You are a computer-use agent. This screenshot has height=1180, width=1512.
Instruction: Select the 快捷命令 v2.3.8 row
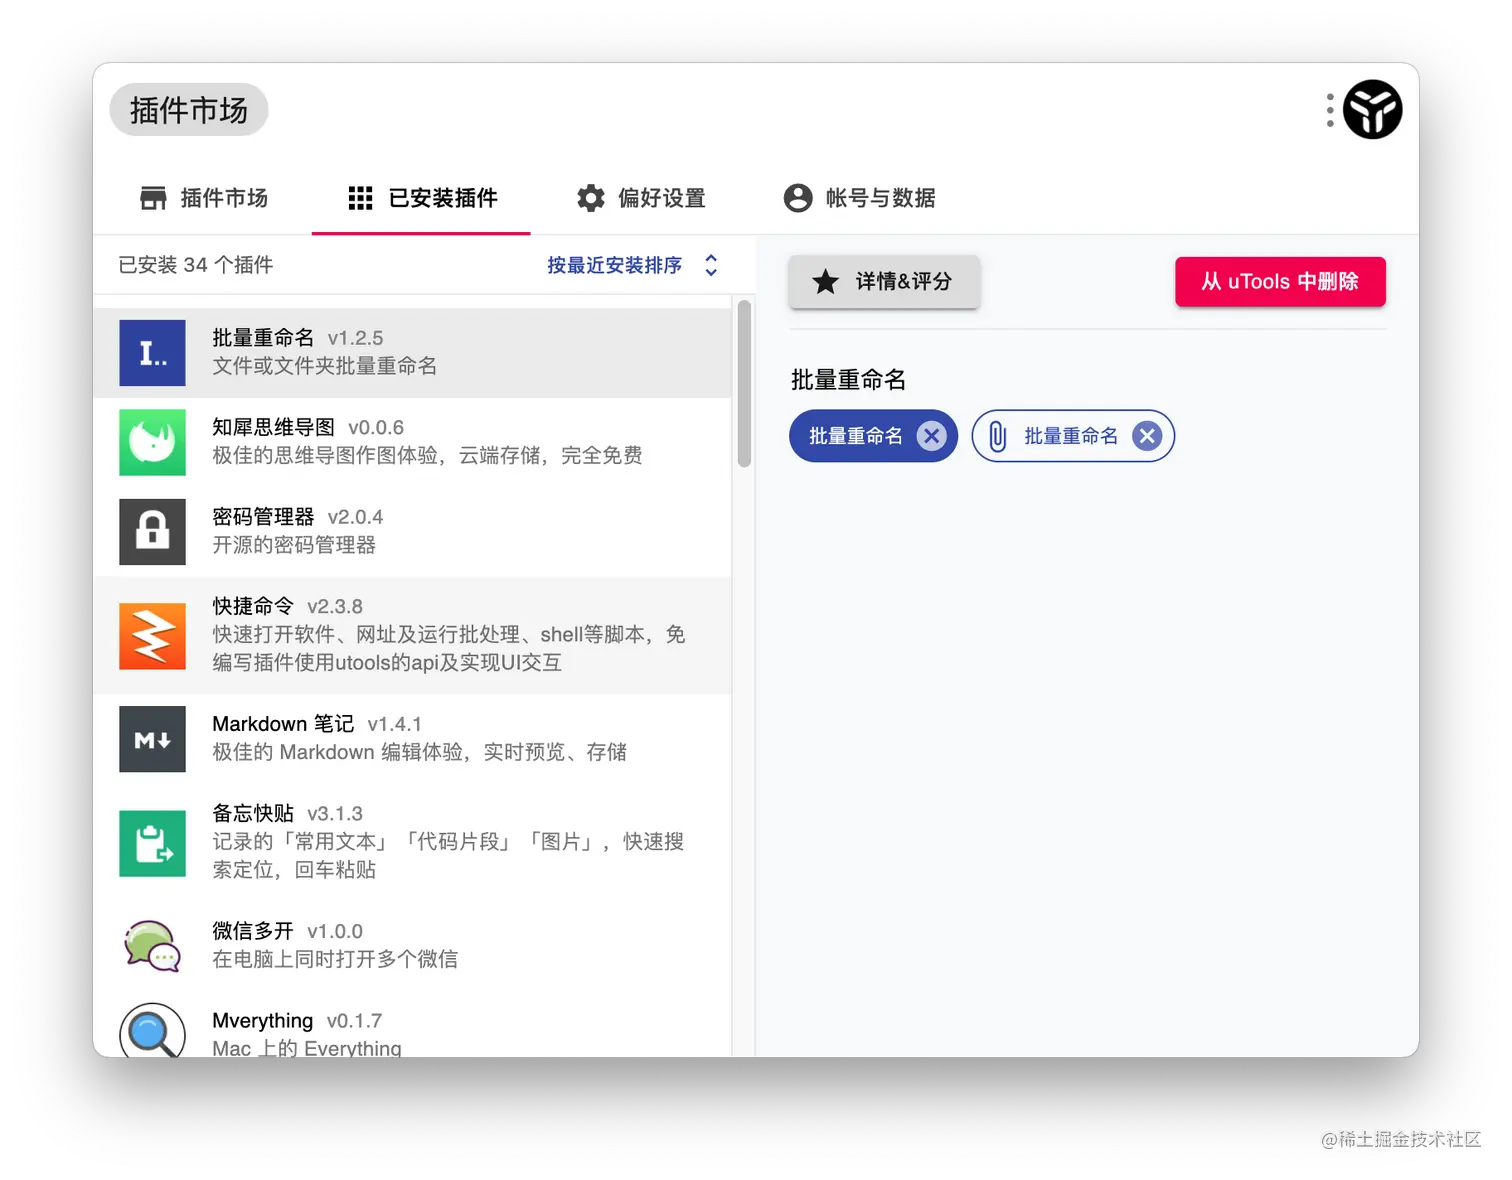coord(412,636)
